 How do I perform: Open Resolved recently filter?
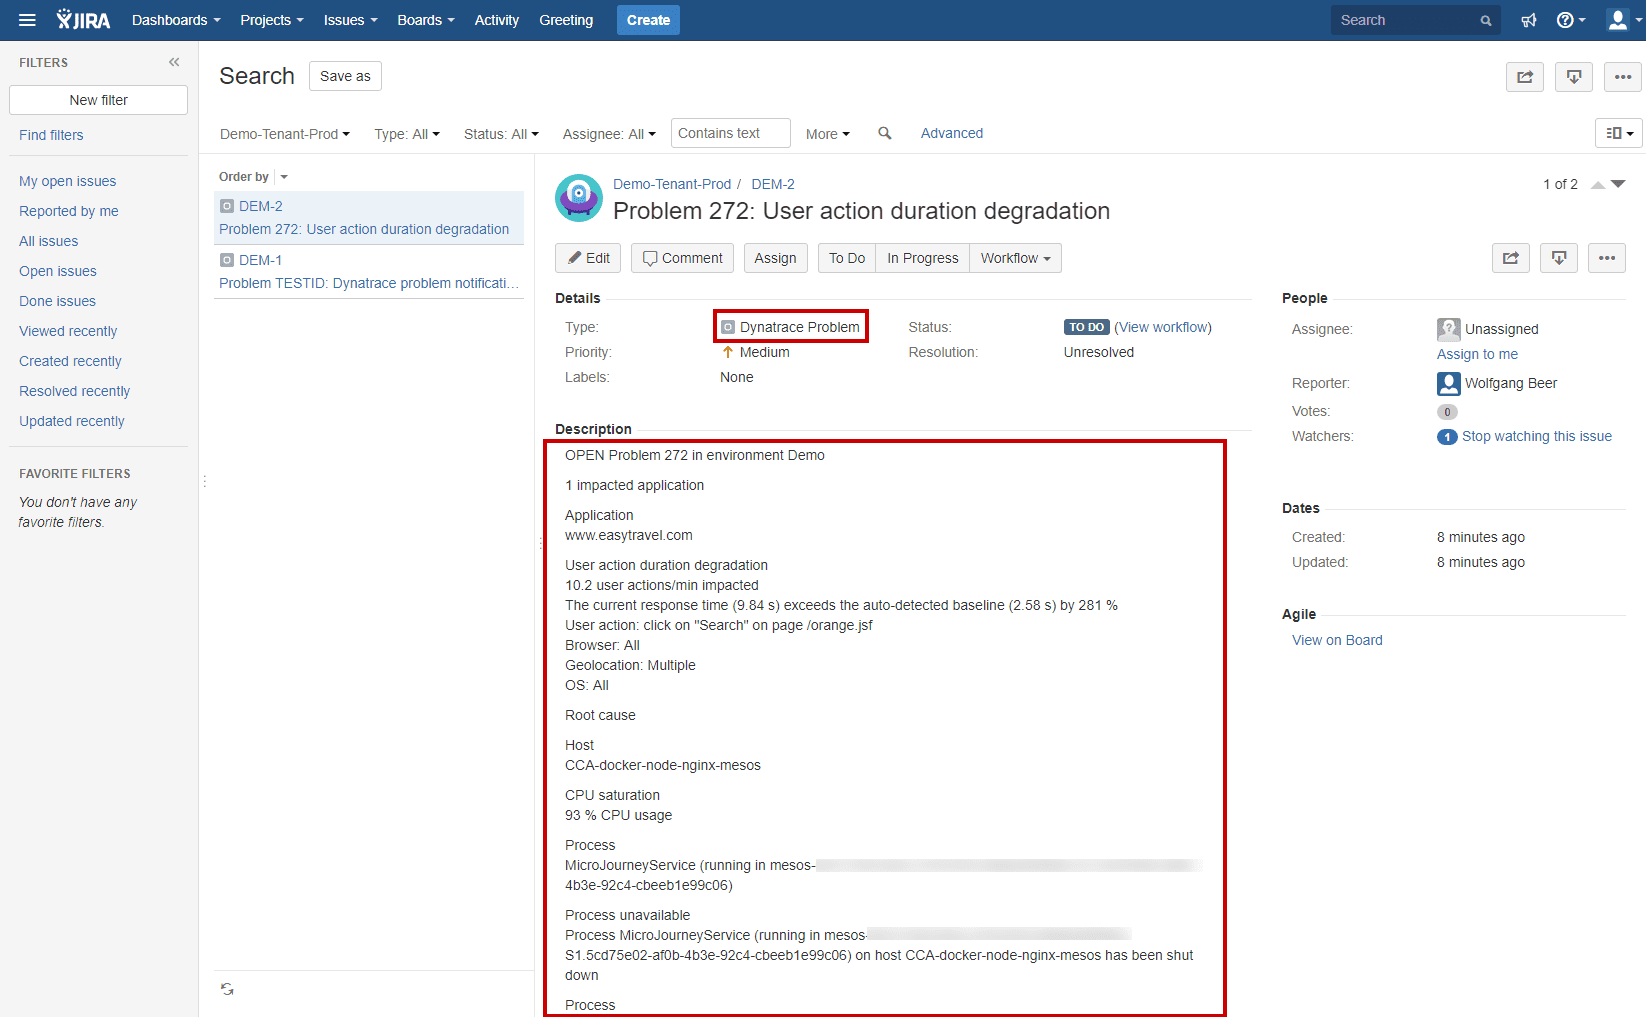coord(75,391)
